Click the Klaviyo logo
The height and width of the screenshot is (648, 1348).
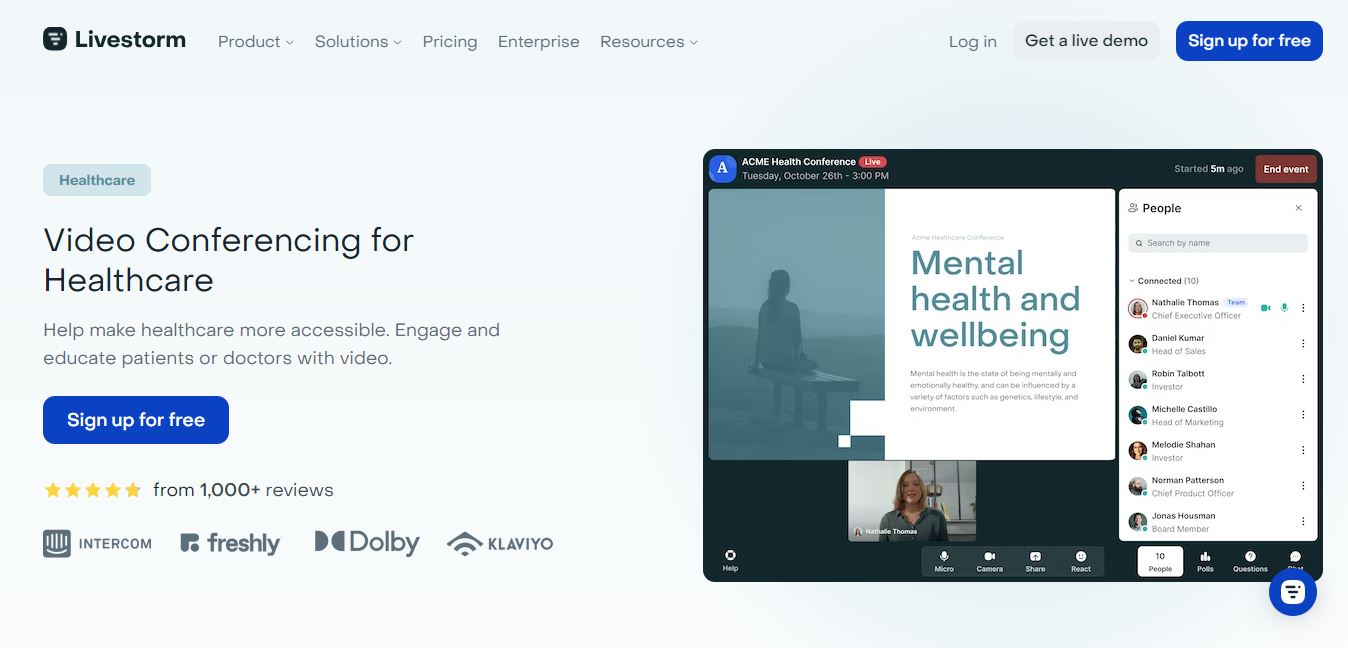500,543
